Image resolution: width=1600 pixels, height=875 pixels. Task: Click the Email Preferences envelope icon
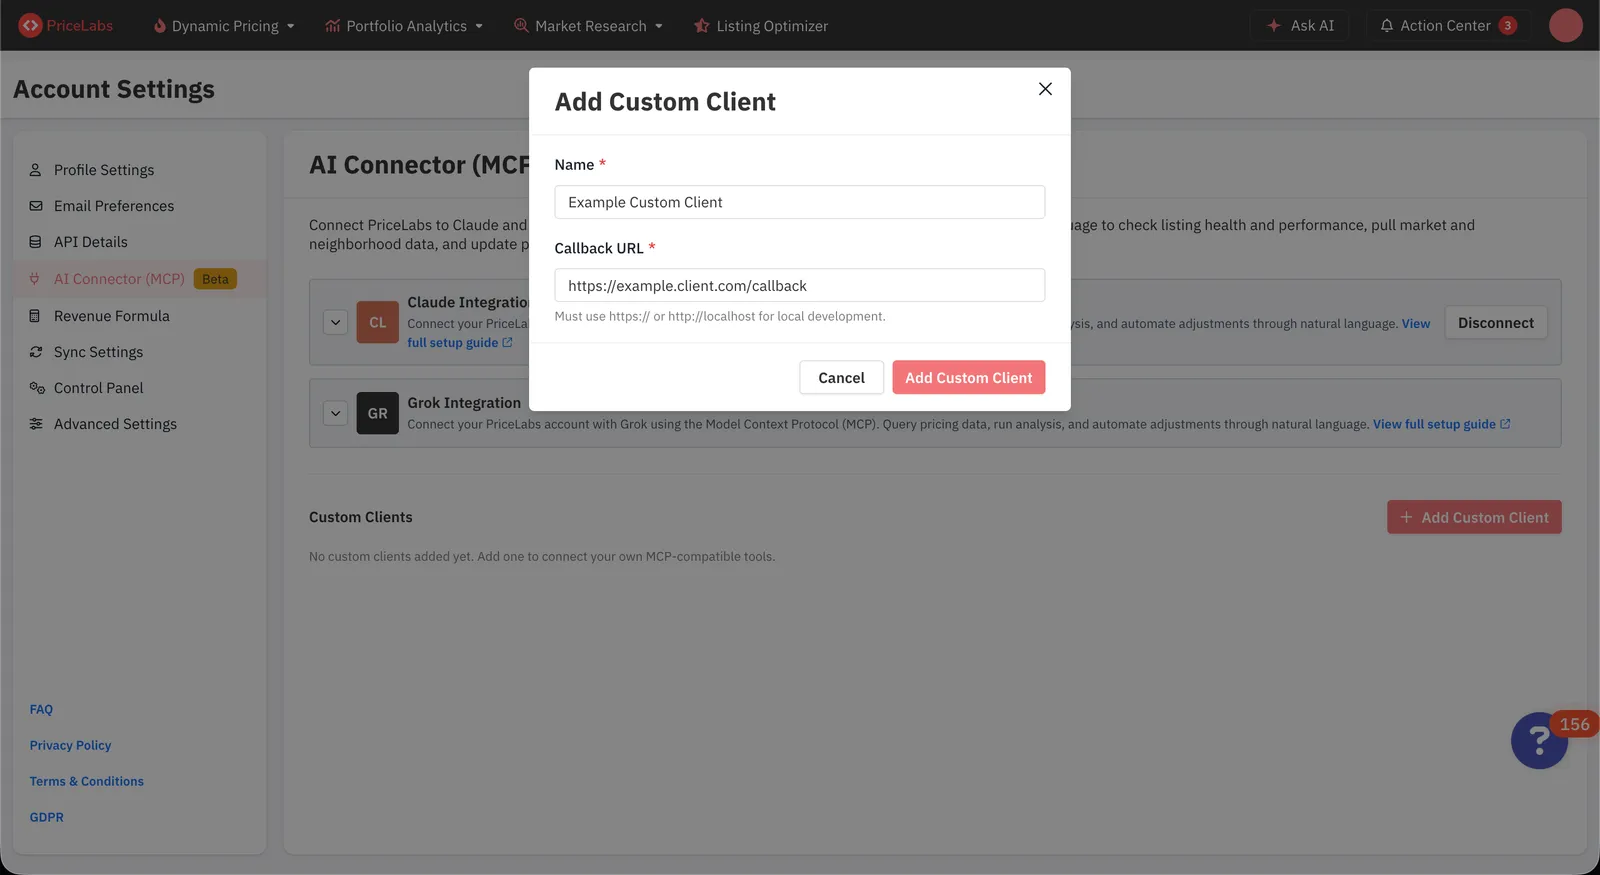tap(36, 206)
